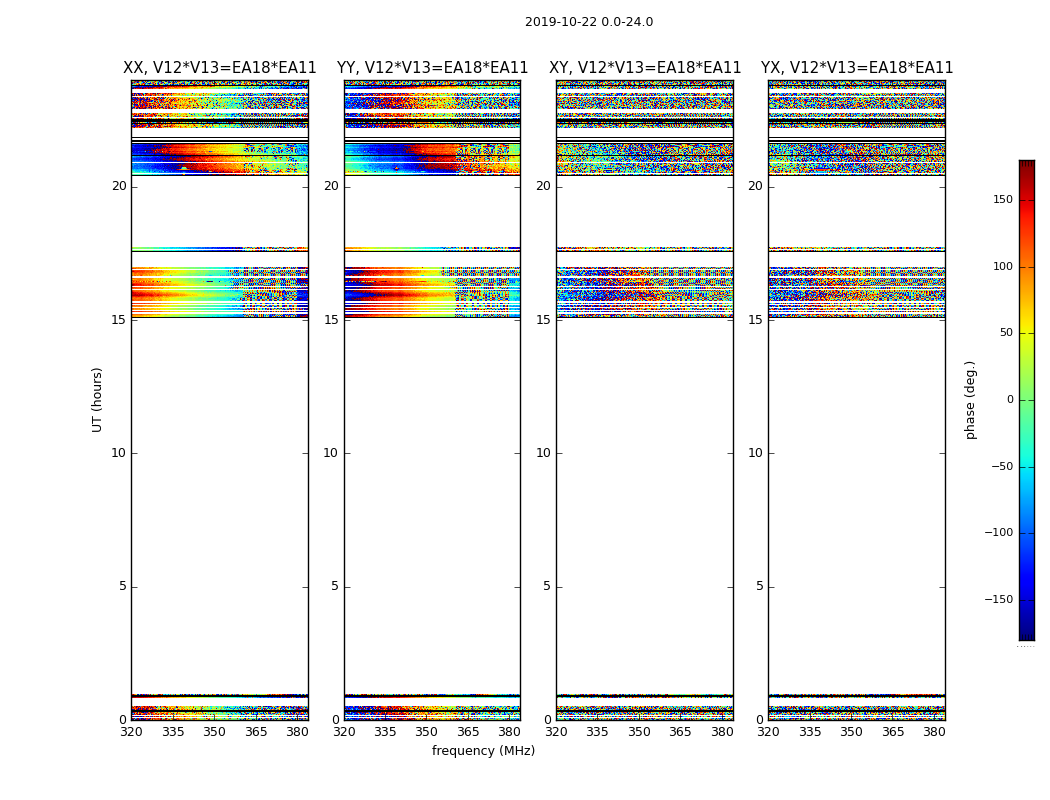
Task: Click the 15 tick label on XX panel y-axis
Action: click(x=119, y=320)
